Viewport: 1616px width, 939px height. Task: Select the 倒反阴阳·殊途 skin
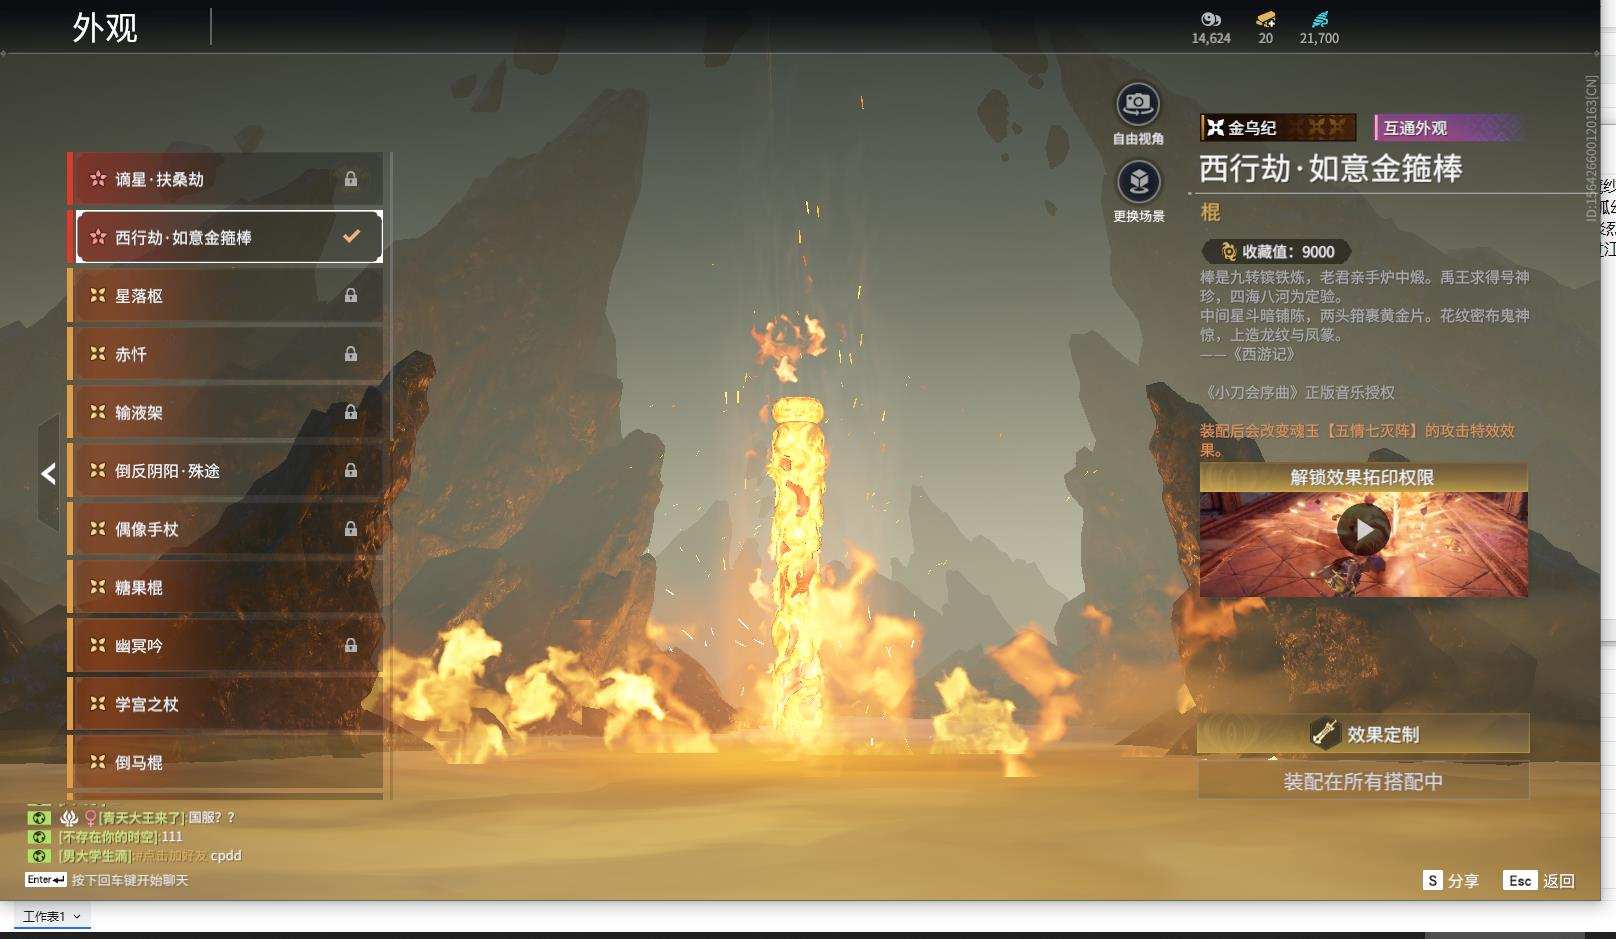click(x=226, y=470)
